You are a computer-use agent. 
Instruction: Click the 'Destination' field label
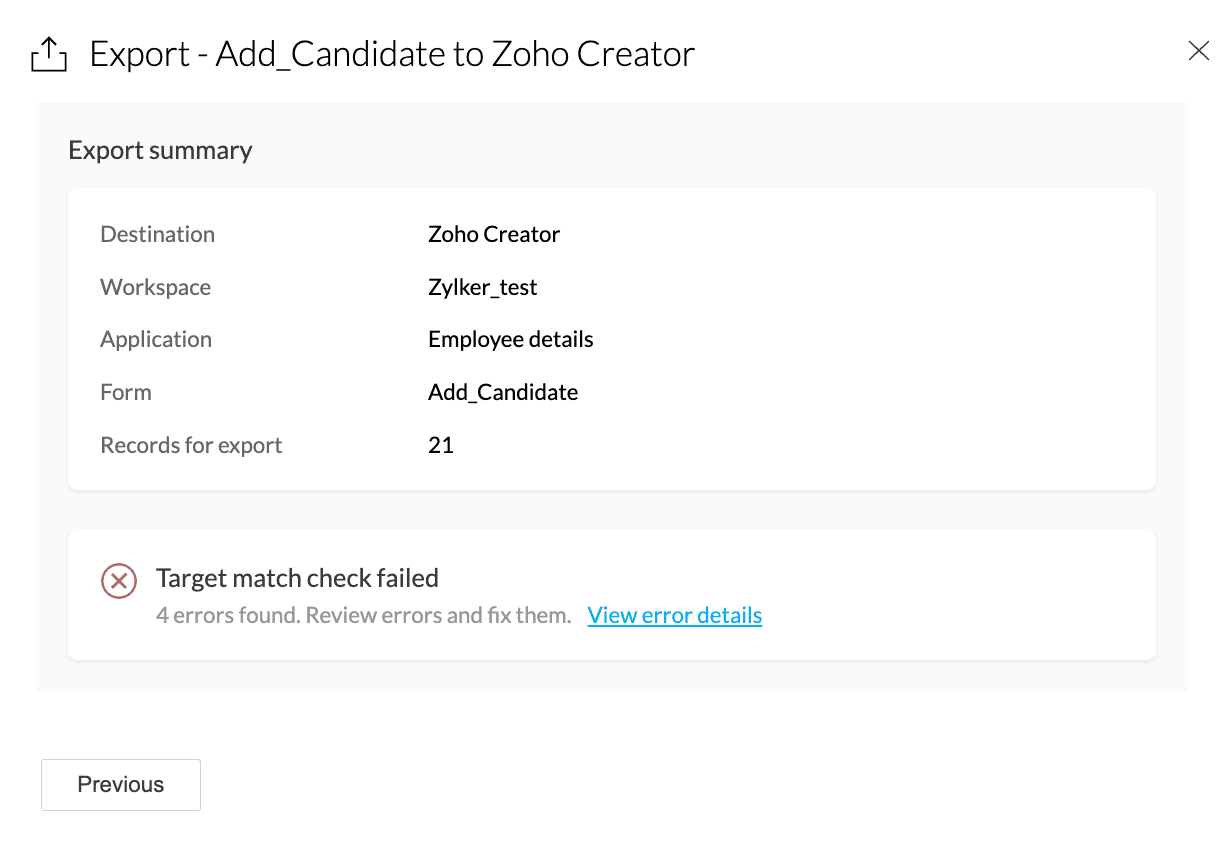157,234
